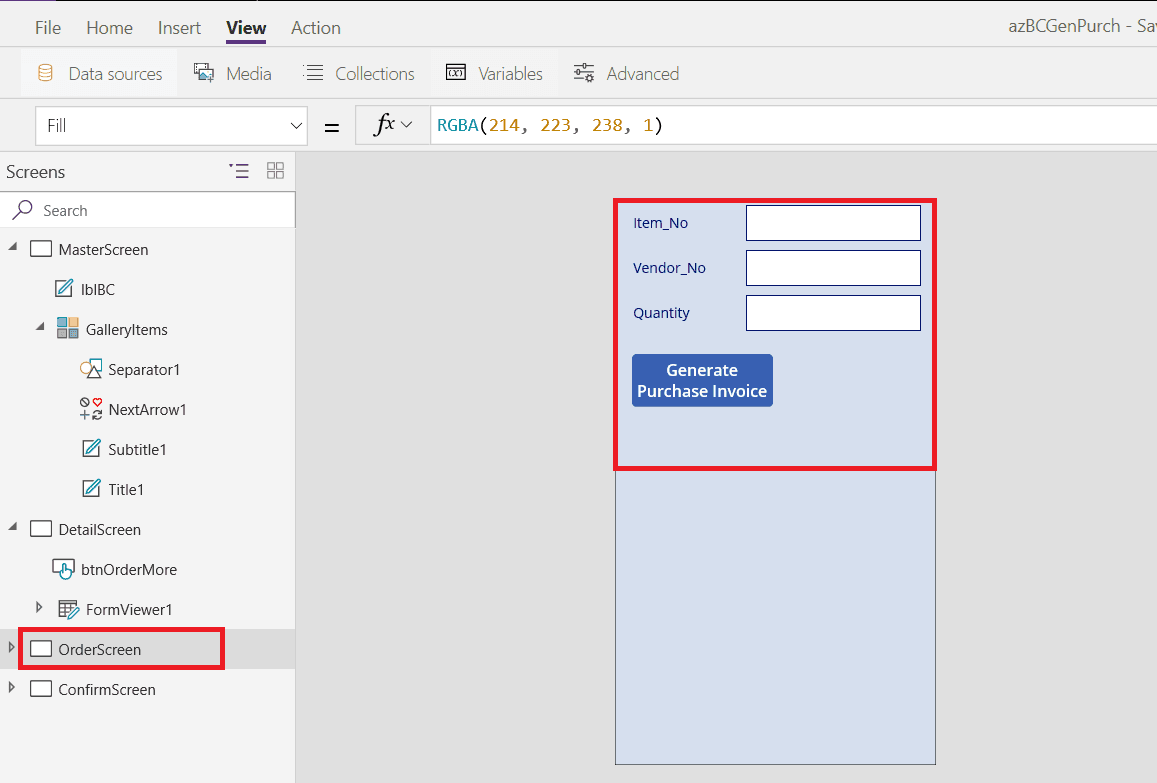The height and width of the screenshot is (783, 1157).
Task: Switch Screens pane to tree list view
Action: coord(238,171)
